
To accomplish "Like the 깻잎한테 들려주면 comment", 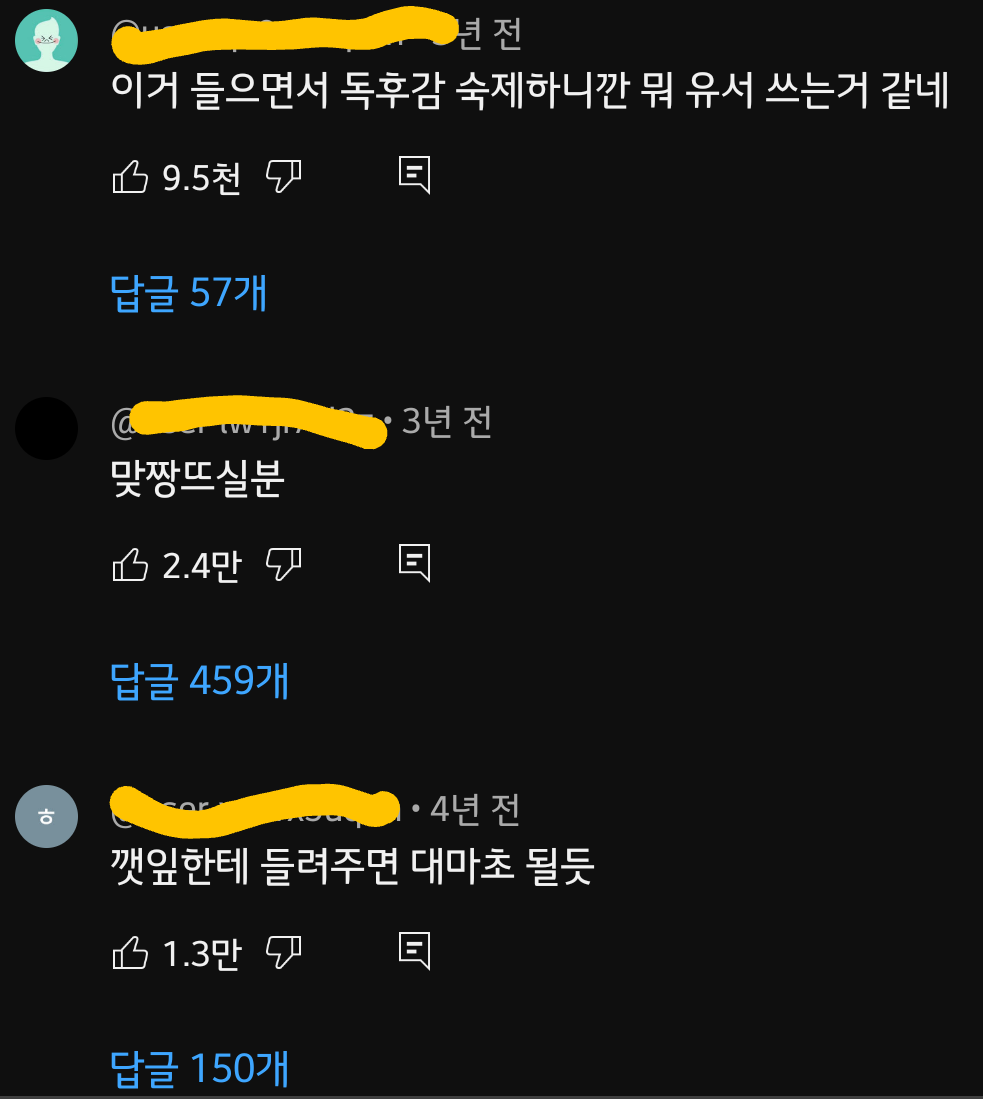I will click(x=130, y=953).
